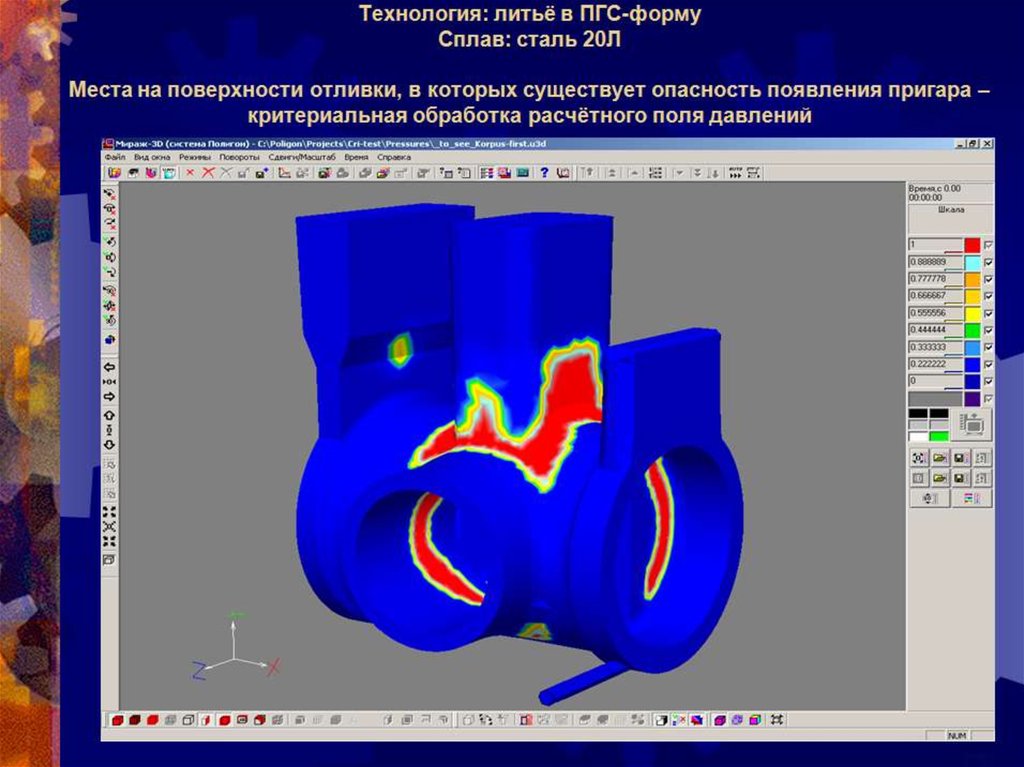This screenshot has height=767, width=1024.
Task: Click the up arrow view icon
Action: [x=110, y=416]
